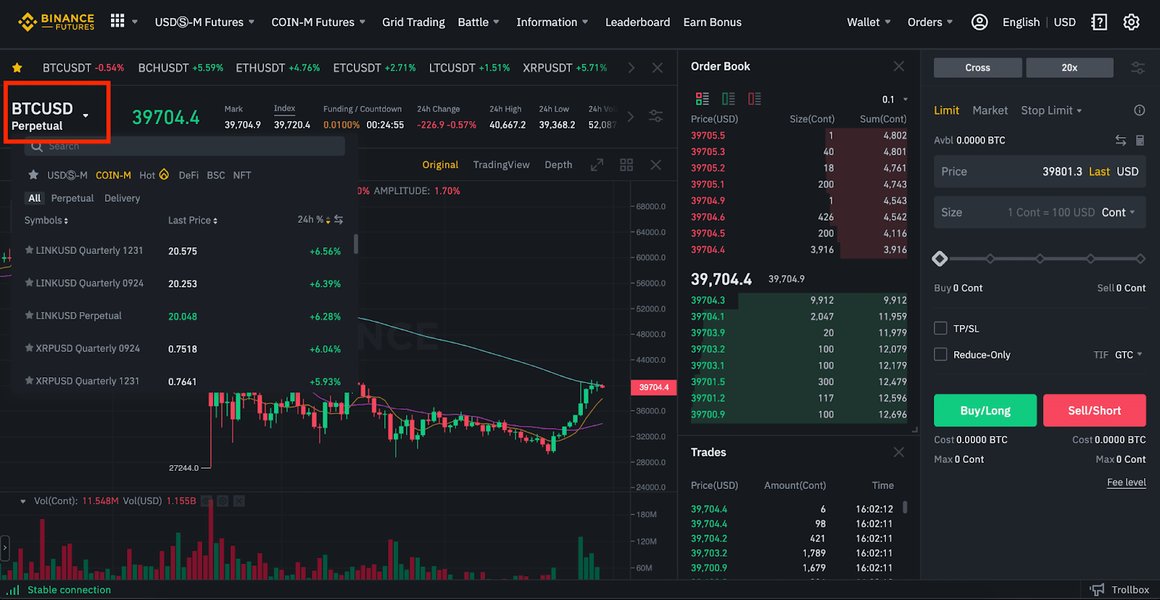
Task: Click the signal bars connection icon
Action: 14,590
